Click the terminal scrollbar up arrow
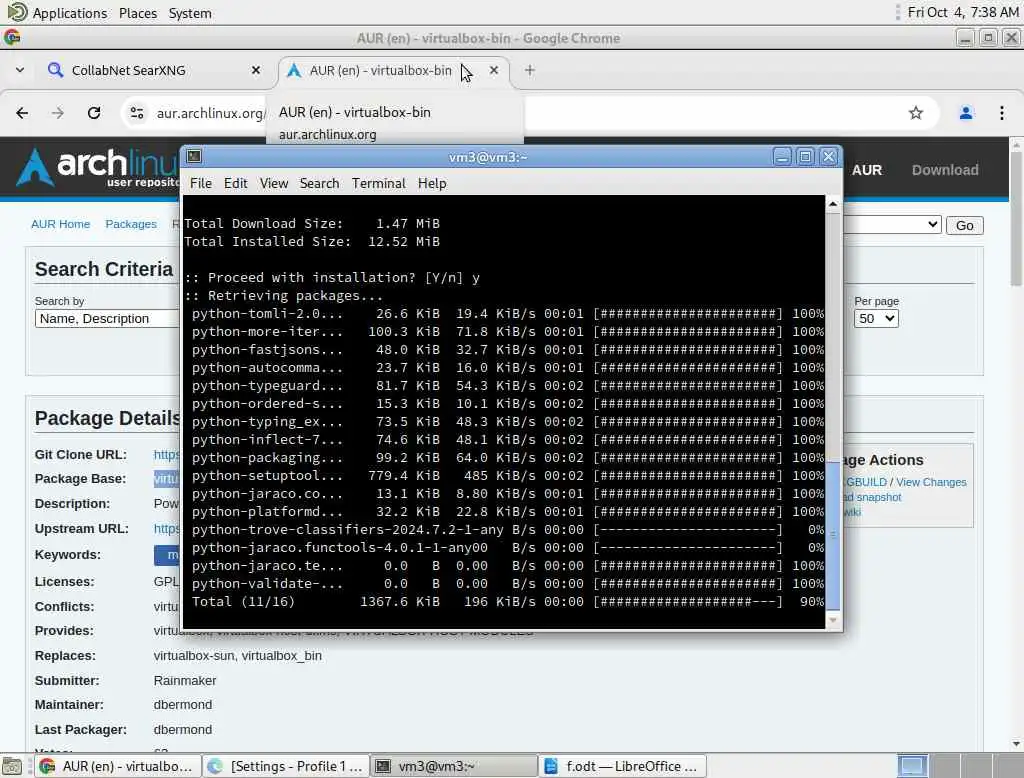 [833, 204]
